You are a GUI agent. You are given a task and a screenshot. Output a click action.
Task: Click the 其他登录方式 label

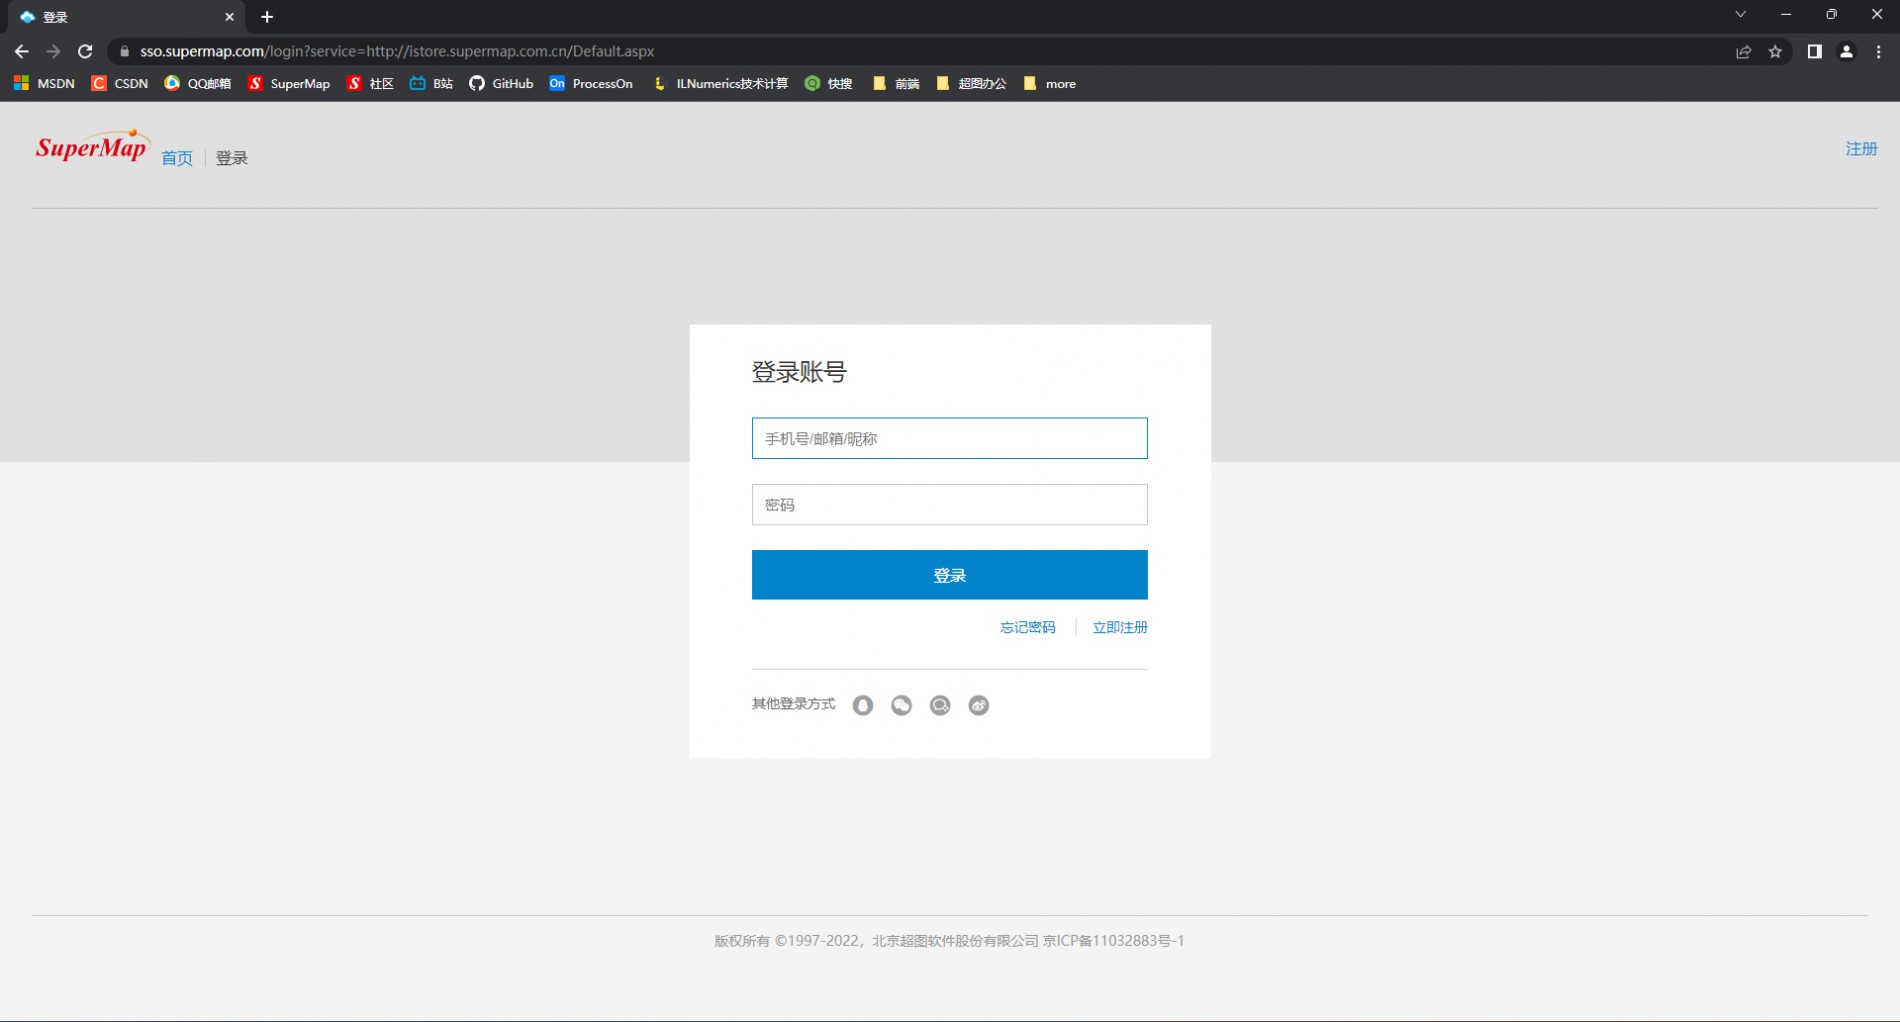(793, 704)
